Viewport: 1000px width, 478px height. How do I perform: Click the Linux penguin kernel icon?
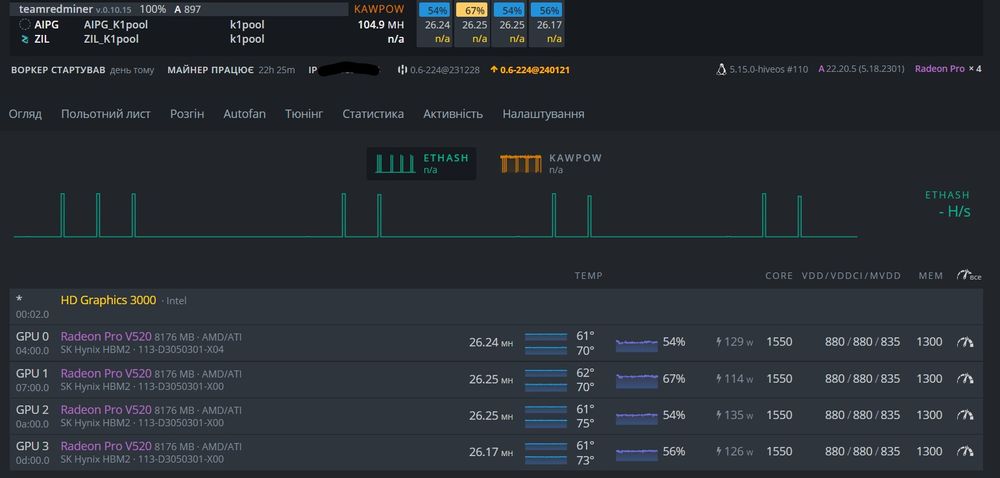(721, 69)
